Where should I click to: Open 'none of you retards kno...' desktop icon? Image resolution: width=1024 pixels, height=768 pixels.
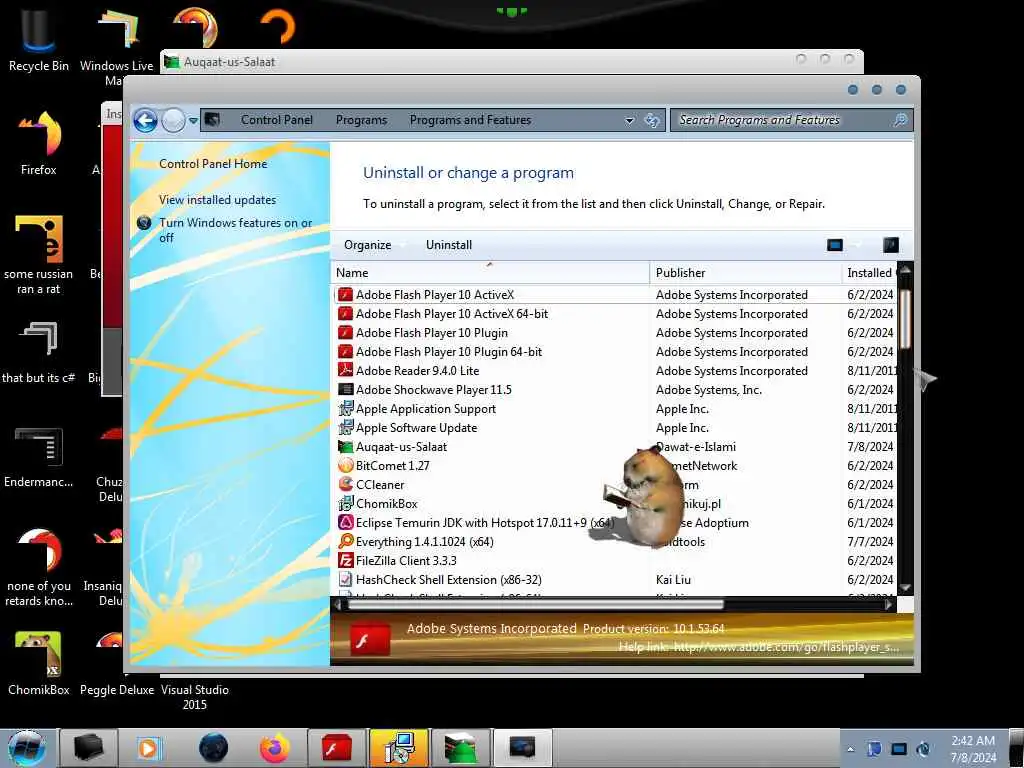tap(39, 567)
